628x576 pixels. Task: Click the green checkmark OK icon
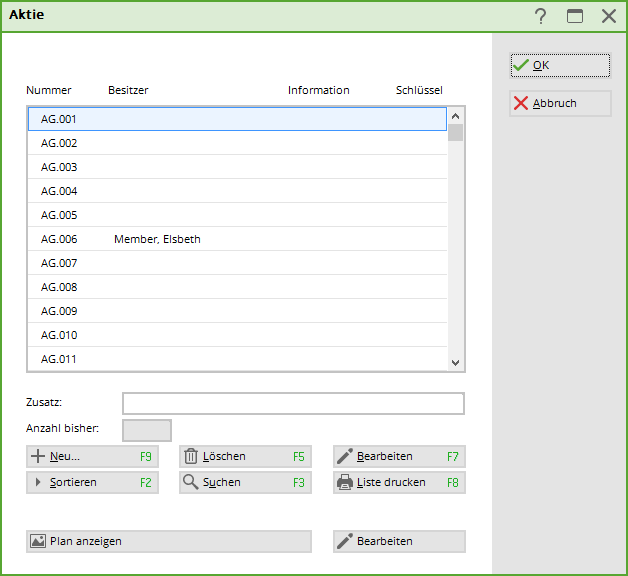pyautogui.click(x=520, y=66)
